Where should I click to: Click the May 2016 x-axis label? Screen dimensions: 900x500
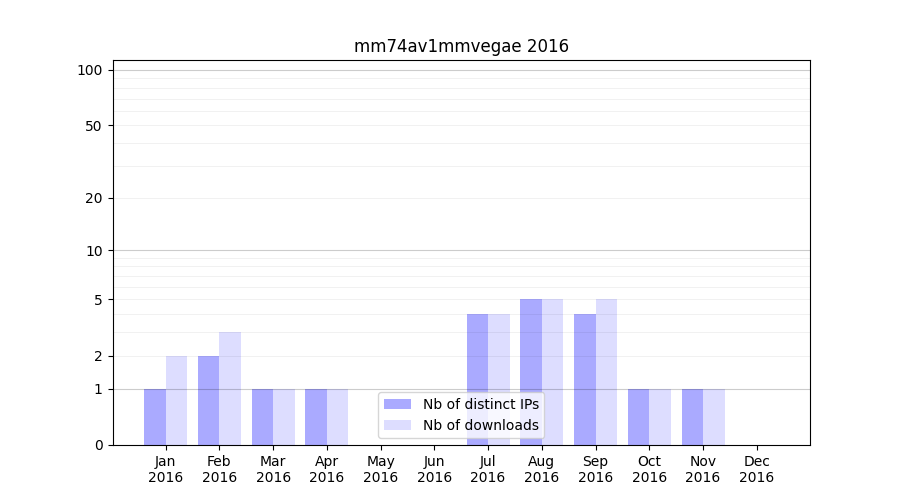pos(380,469)
